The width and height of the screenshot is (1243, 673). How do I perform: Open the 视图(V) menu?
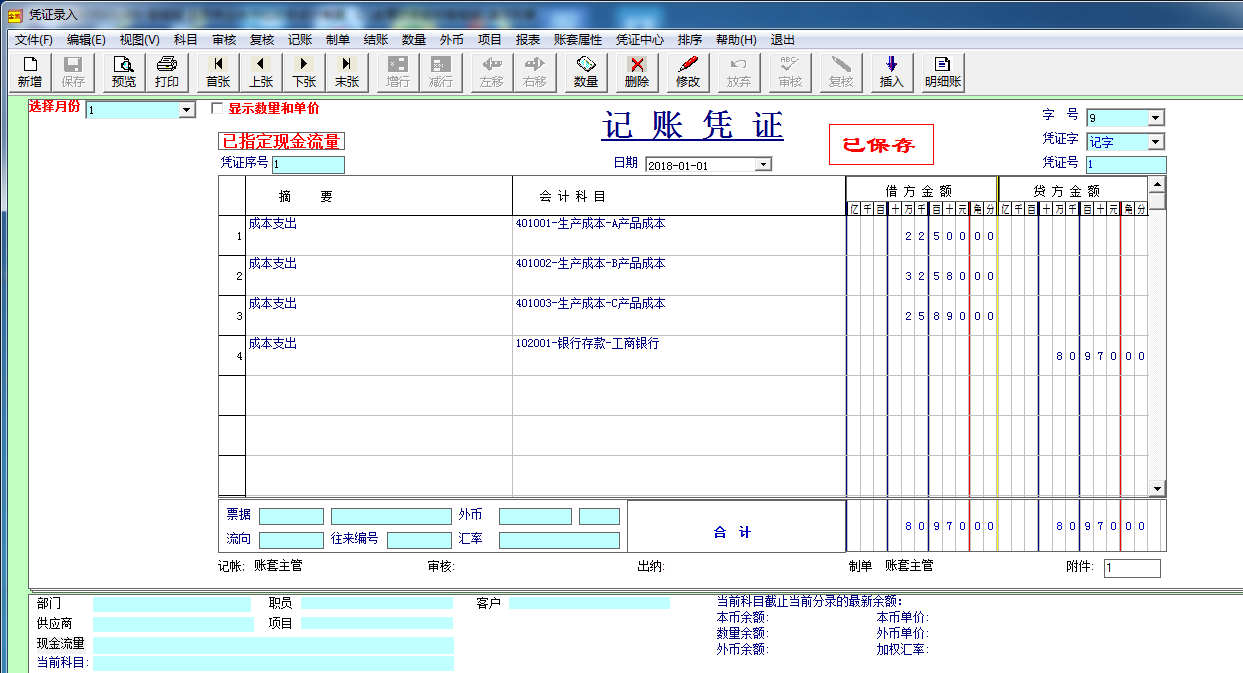tap(139, 40)
